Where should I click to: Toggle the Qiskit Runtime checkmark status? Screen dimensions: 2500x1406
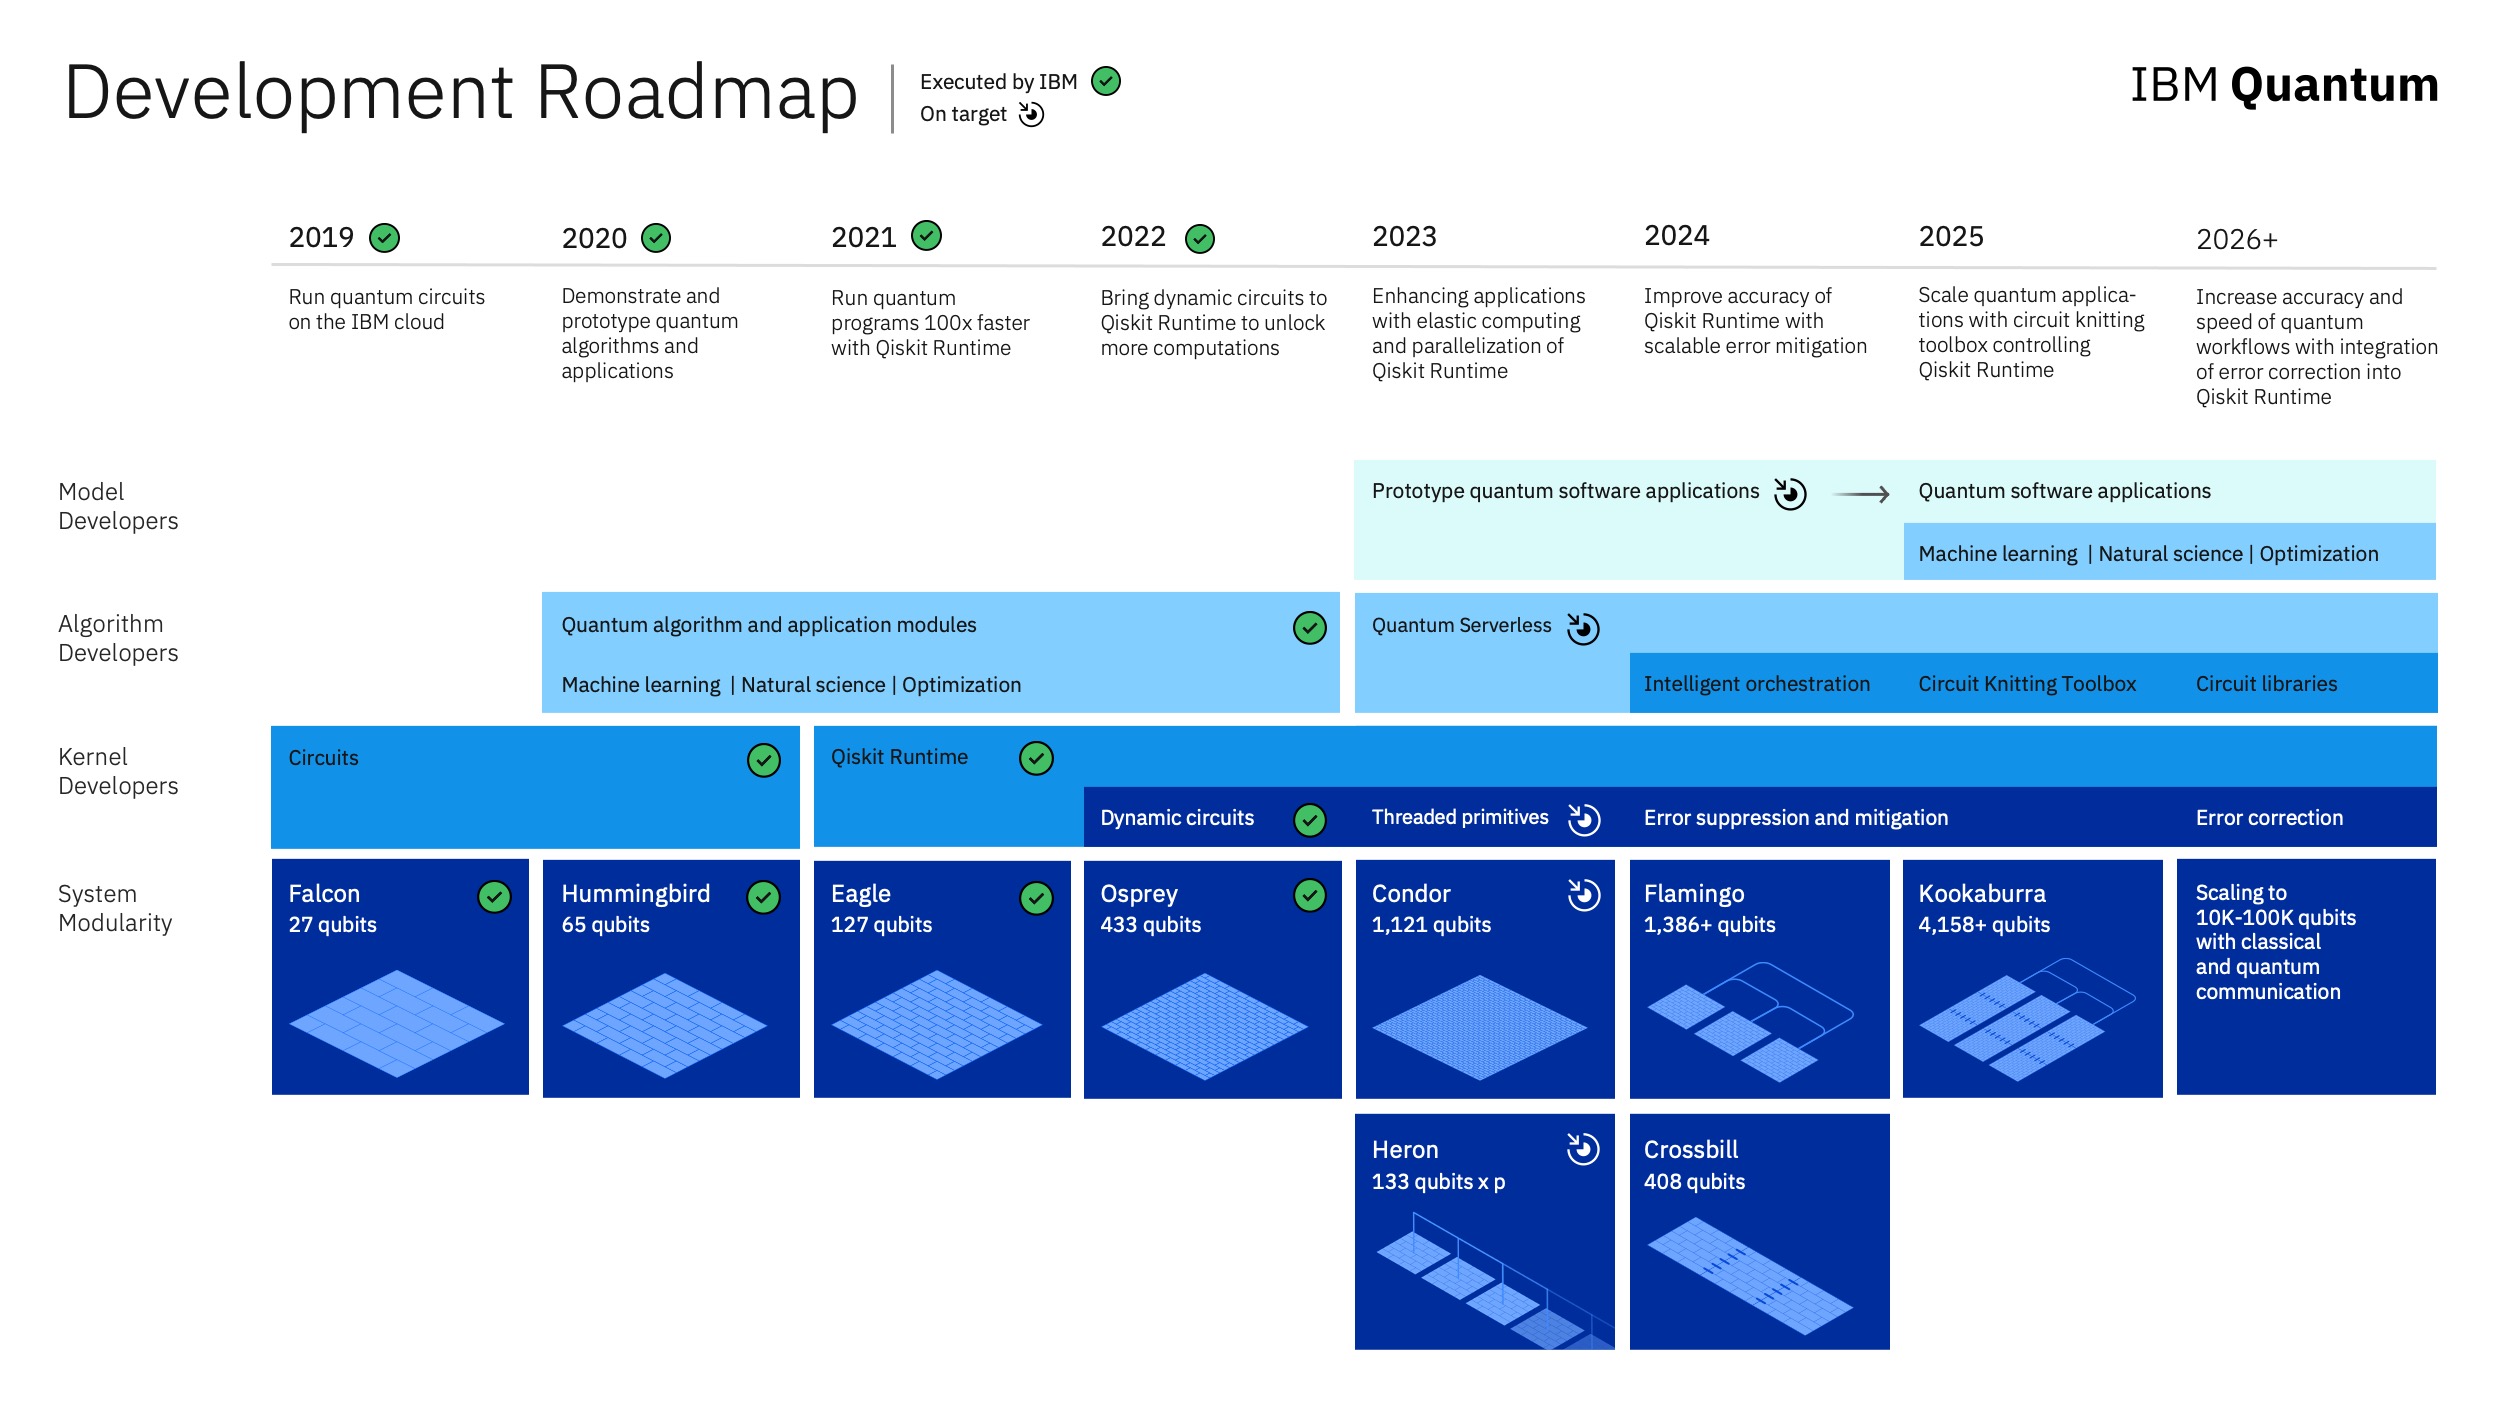tap(1032, 757)
